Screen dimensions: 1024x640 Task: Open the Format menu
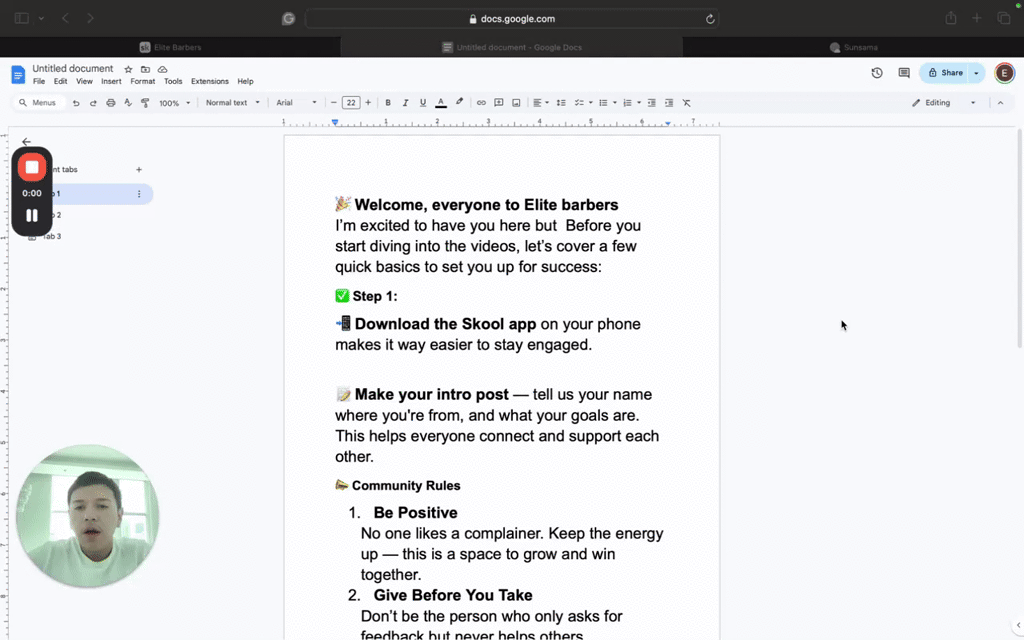142,82
